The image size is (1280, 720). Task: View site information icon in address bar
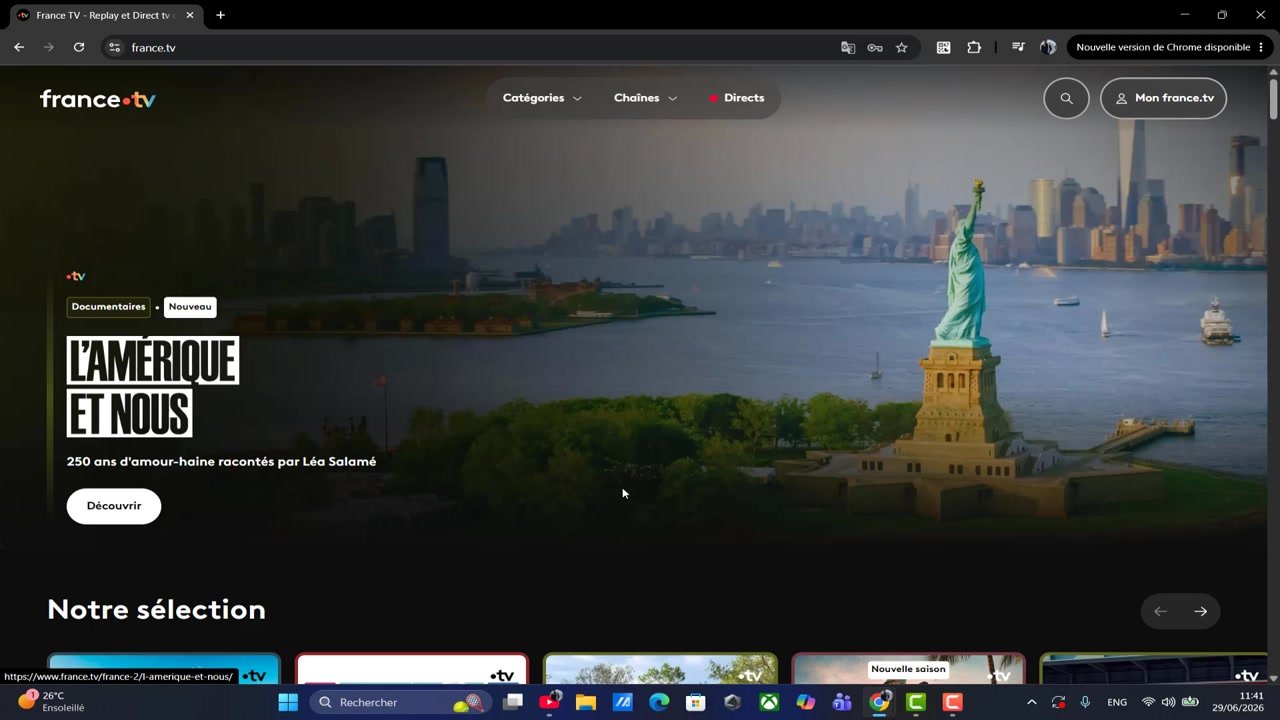click(x=114, y=47)
